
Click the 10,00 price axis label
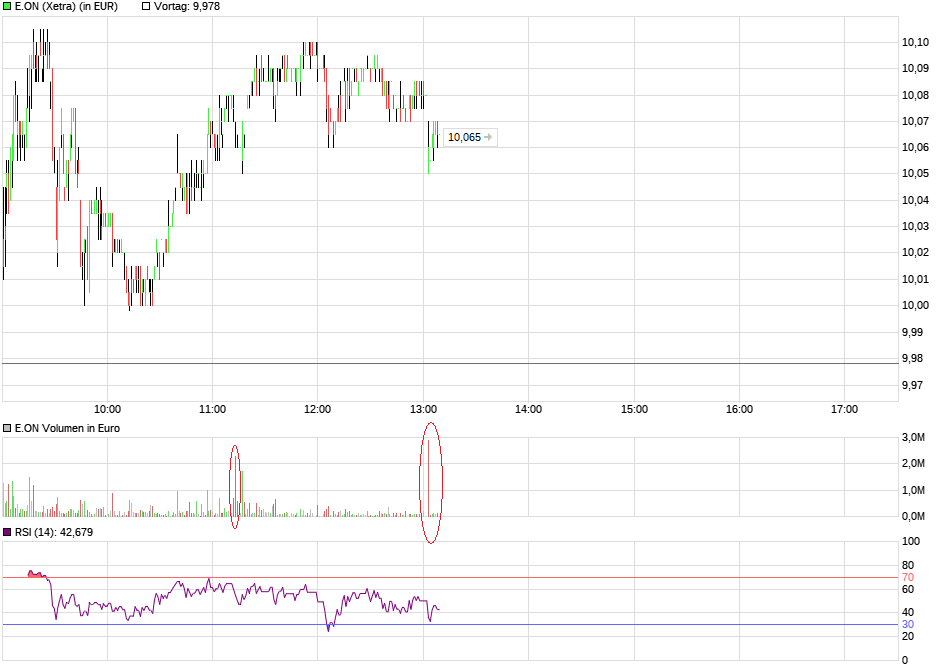click(x=915, y=306)
